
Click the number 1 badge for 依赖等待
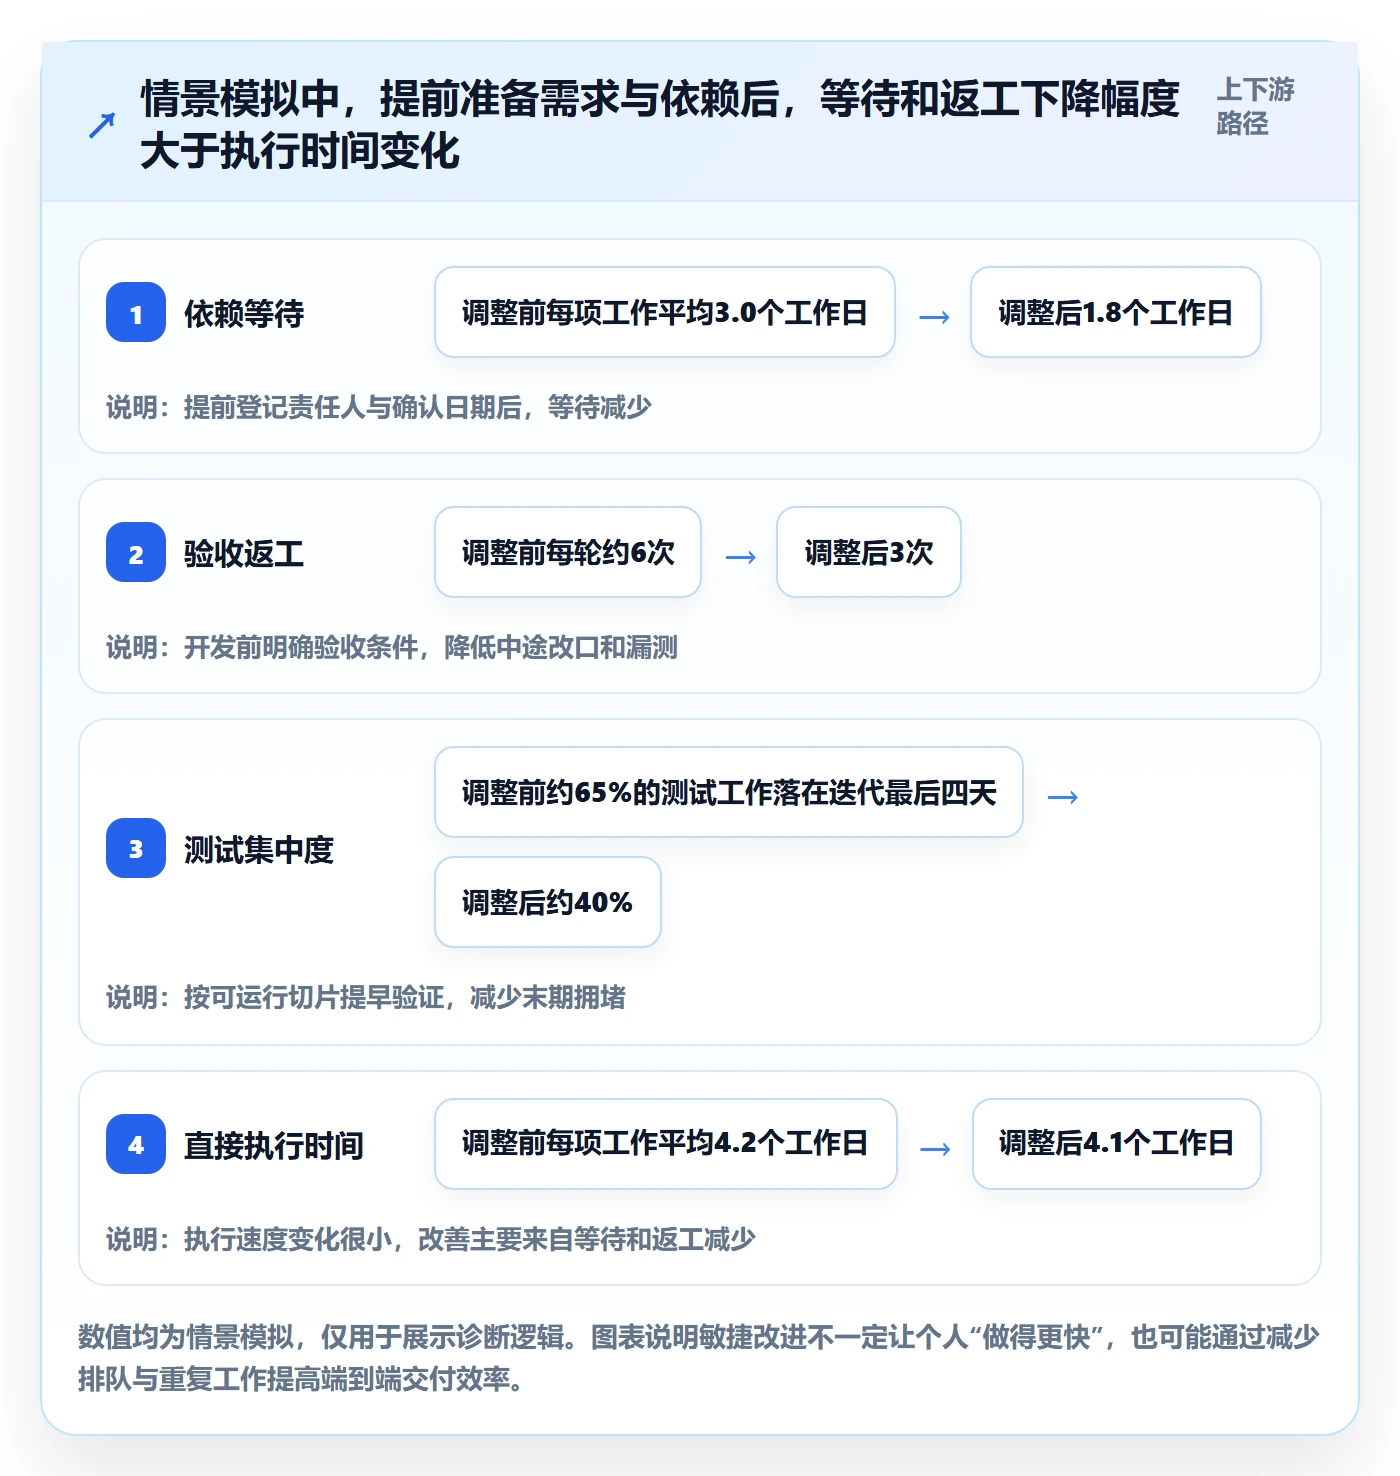tap(136, 312)
